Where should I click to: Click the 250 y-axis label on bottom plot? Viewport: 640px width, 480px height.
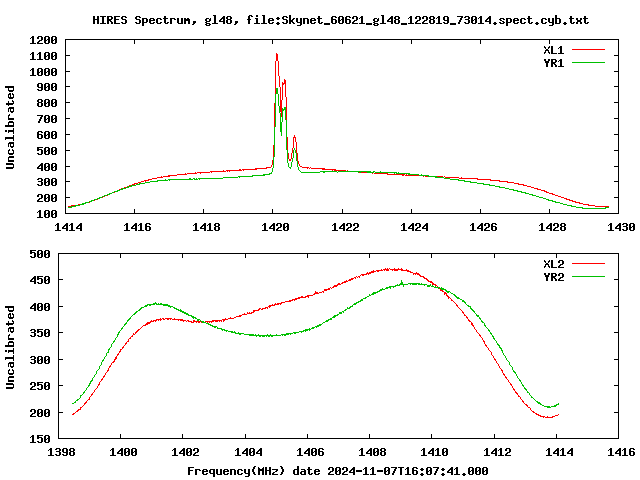[x=40, y=386]
